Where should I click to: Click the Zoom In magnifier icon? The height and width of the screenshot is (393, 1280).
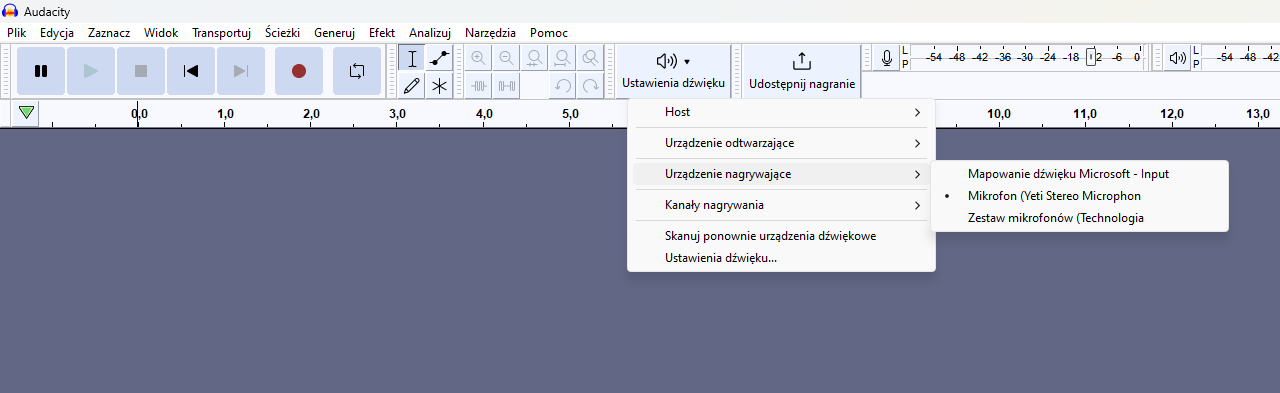tap(479, 58)
